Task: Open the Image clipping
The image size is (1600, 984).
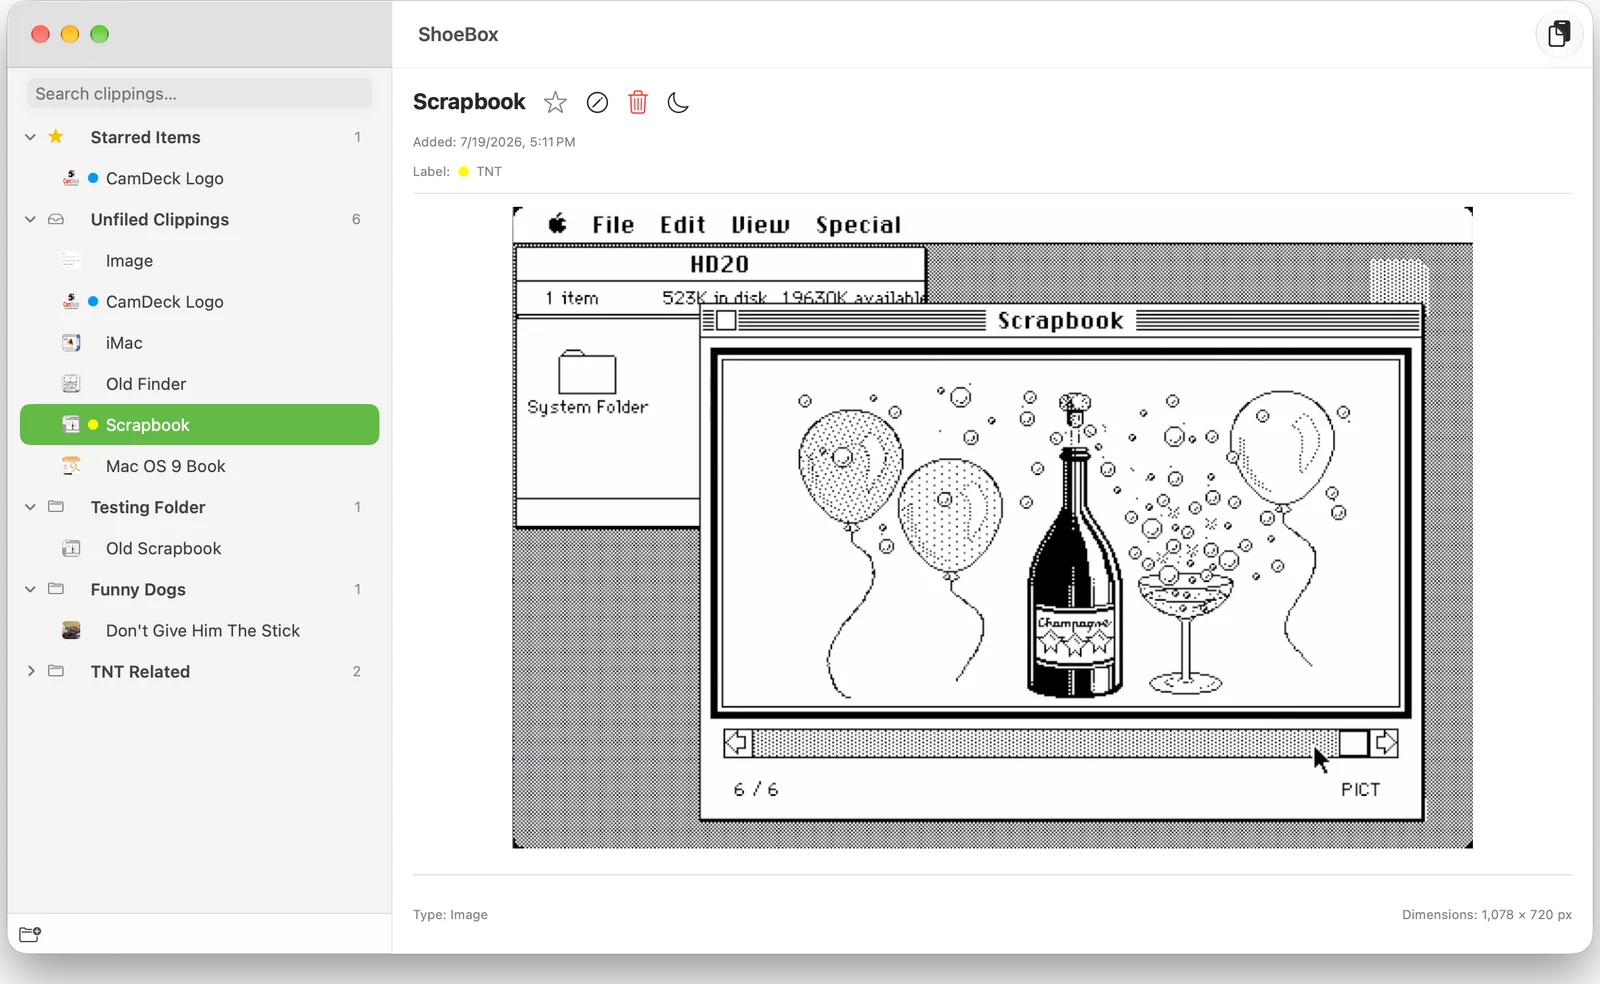Action: tap(199, 260)
